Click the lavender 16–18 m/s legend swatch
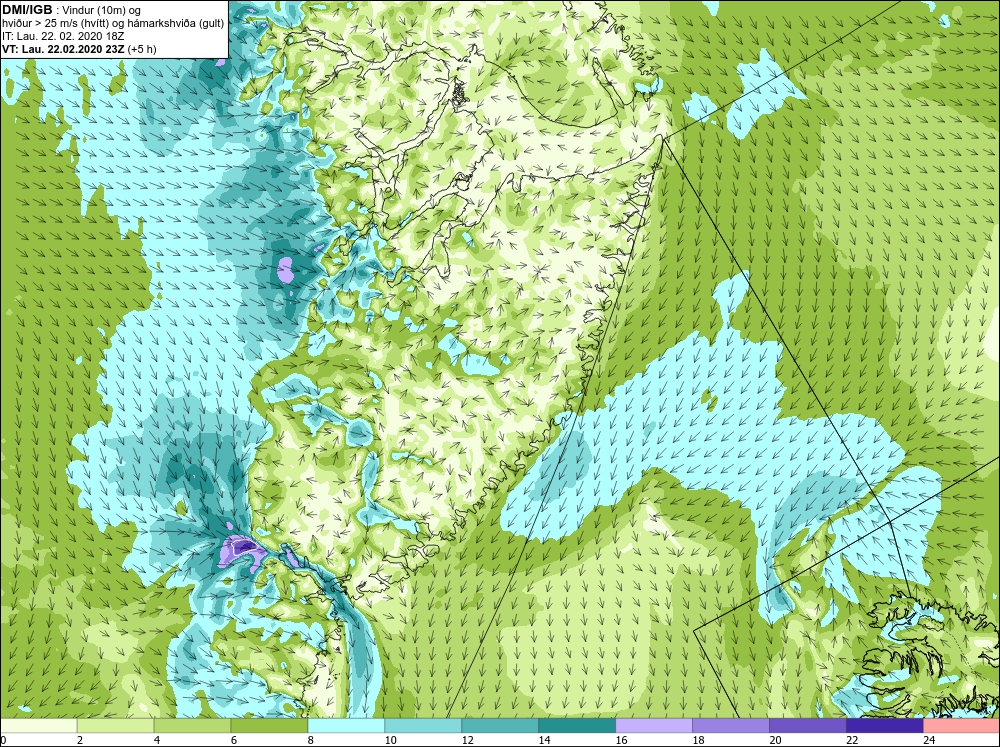1000x747 pixels. click(654, 725)
